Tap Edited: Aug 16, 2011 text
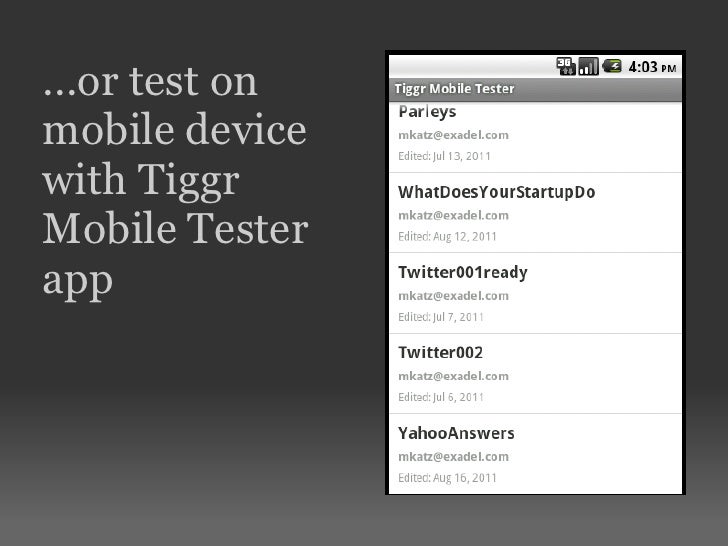Screen dimensions: 728x546 click(x=447, y=478)
